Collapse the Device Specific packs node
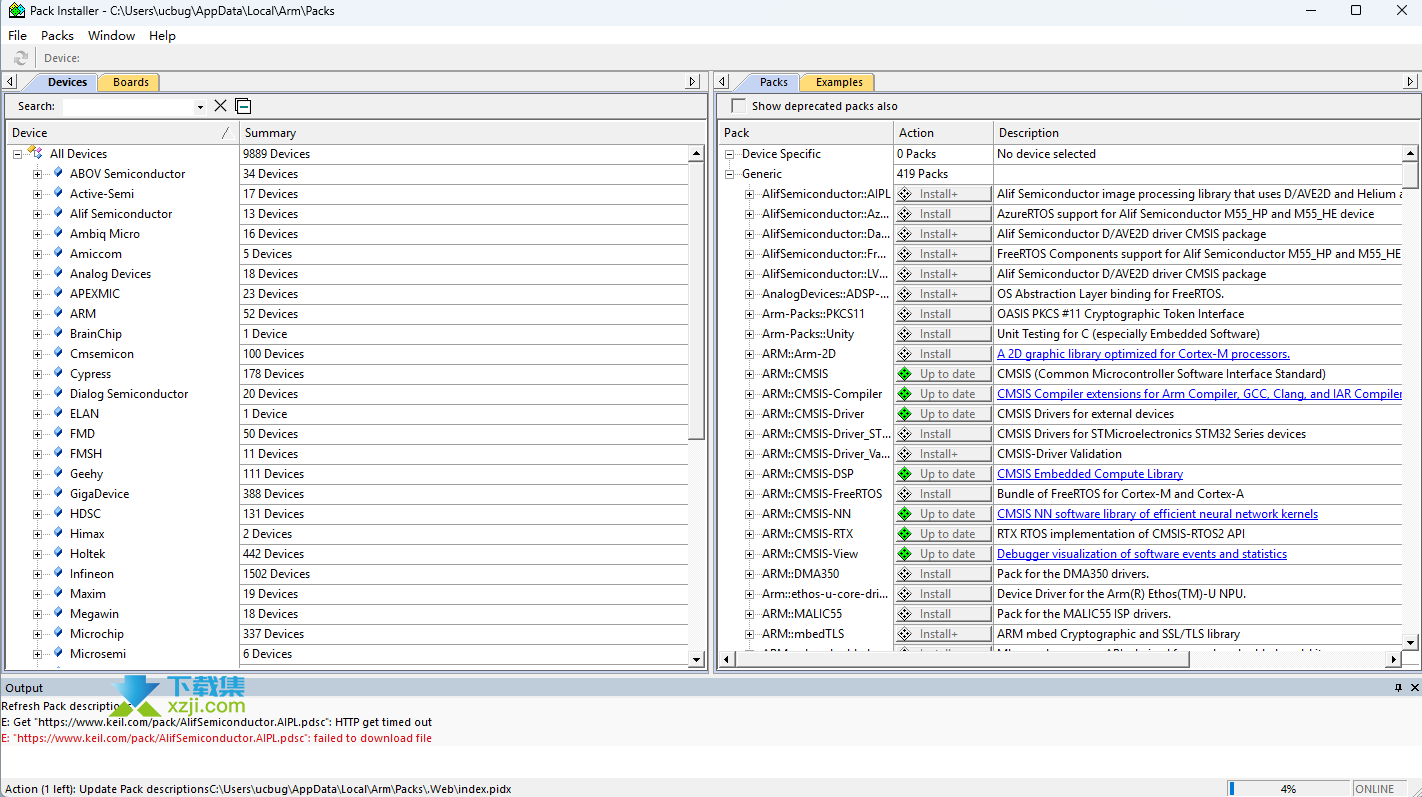Viewport: 1422px width, 797px height. [730, 154]
